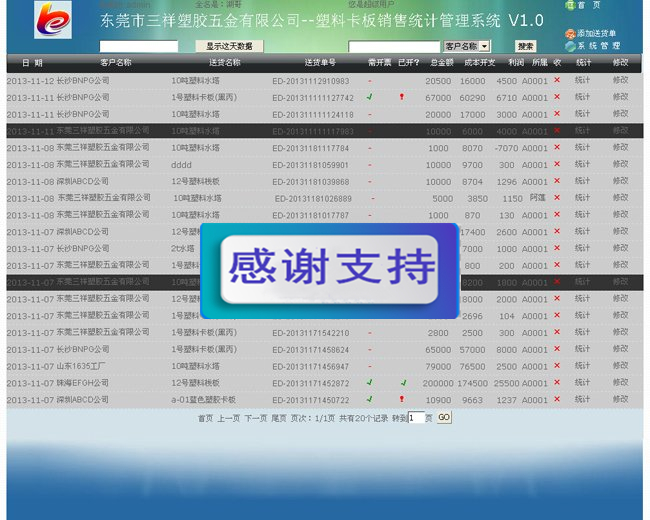Viewport: 650px width, 520px height.
Task: Click the 客户名称 column header
Action: point(116,63)
